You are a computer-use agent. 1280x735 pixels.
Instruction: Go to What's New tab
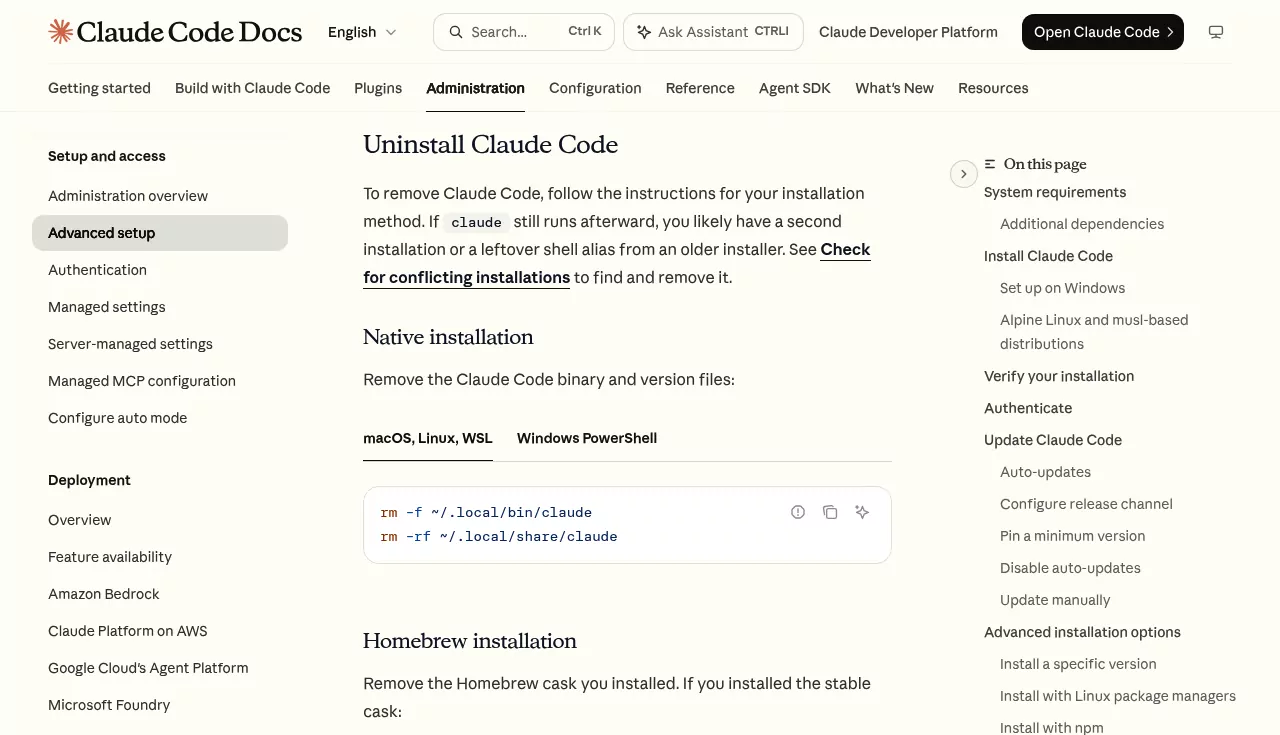pos(894,88)
